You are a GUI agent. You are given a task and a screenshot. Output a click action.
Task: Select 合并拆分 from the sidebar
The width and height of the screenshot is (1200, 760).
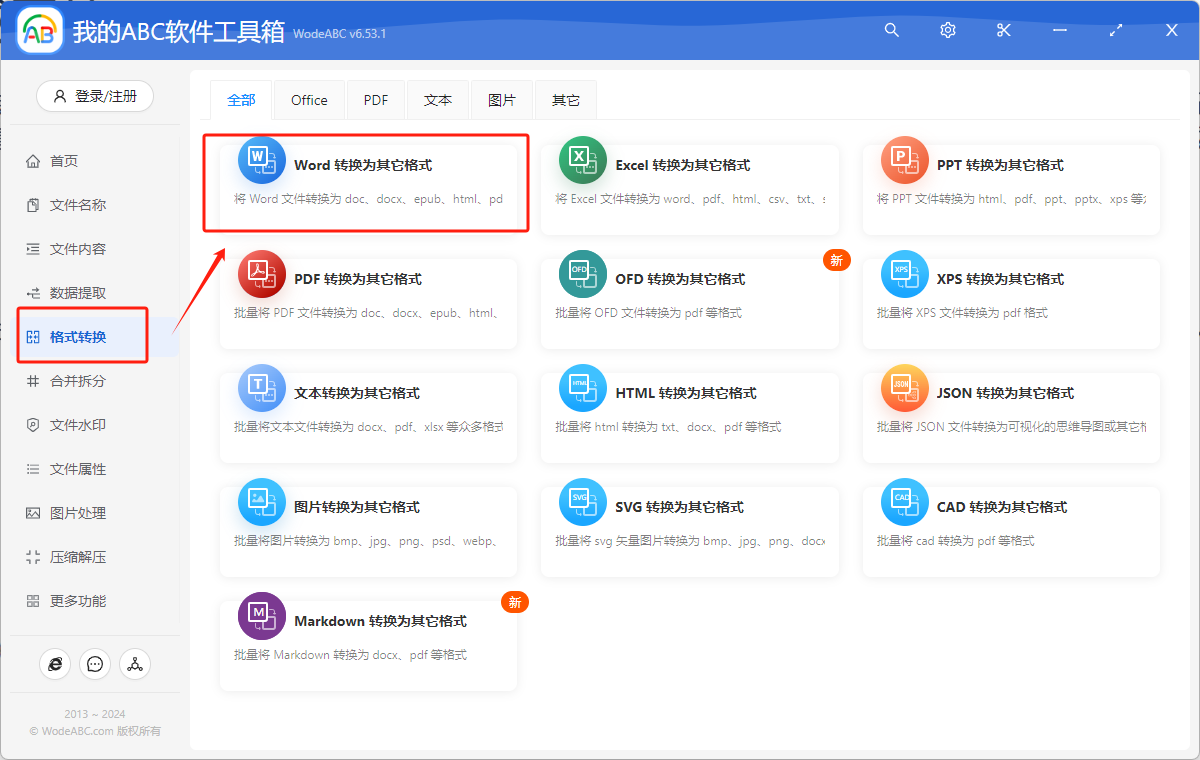point(78,380)
